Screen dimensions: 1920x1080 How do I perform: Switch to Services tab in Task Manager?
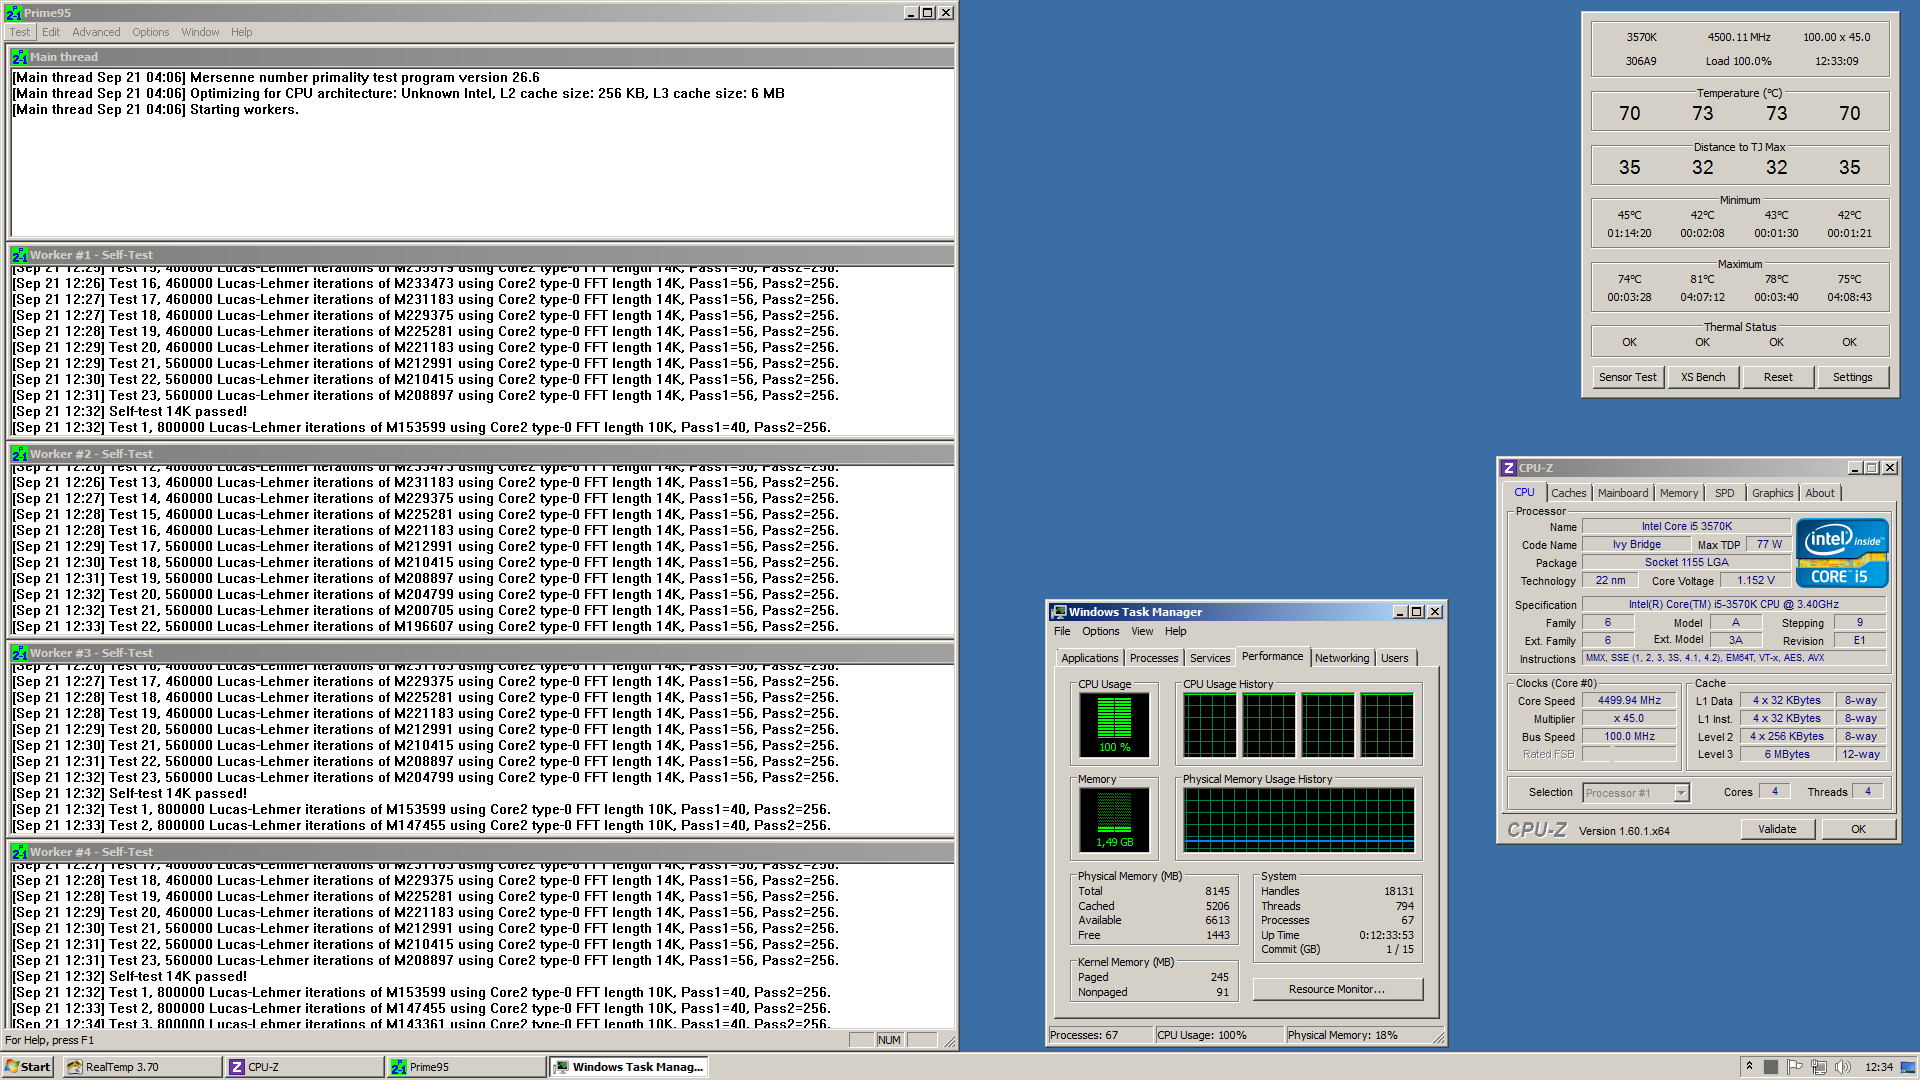coord(1210,658)
